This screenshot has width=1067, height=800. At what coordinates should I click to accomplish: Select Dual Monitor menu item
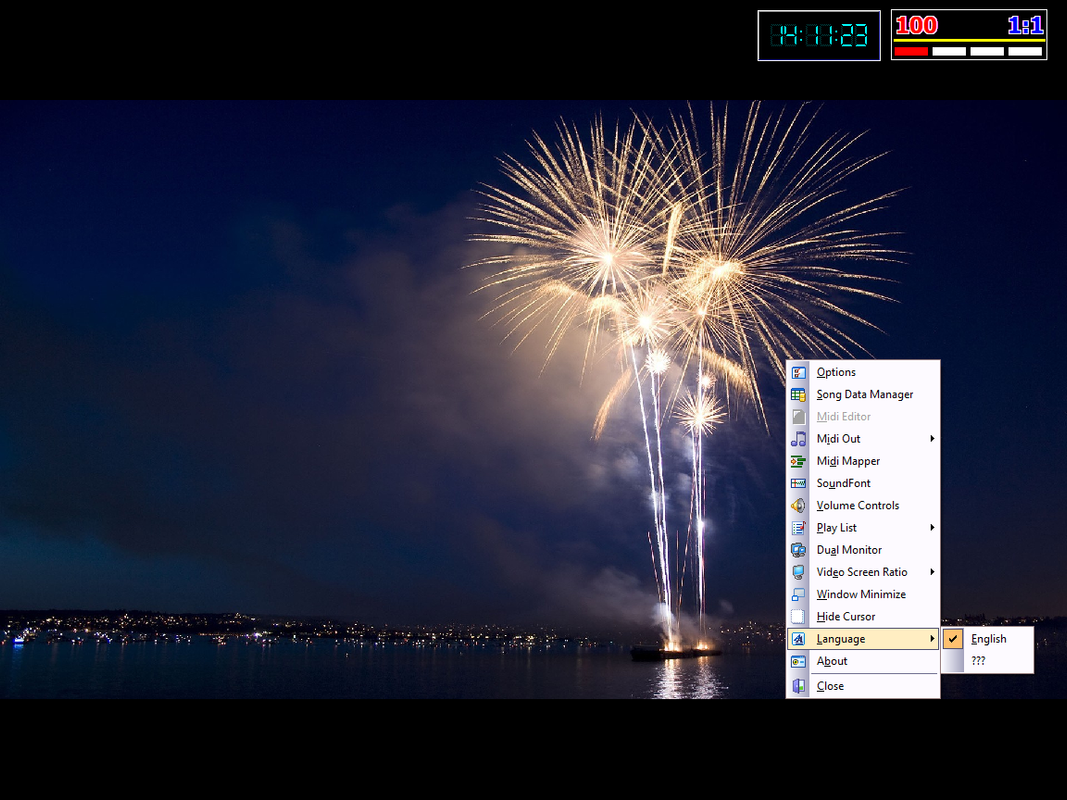(x=863, y=550)
